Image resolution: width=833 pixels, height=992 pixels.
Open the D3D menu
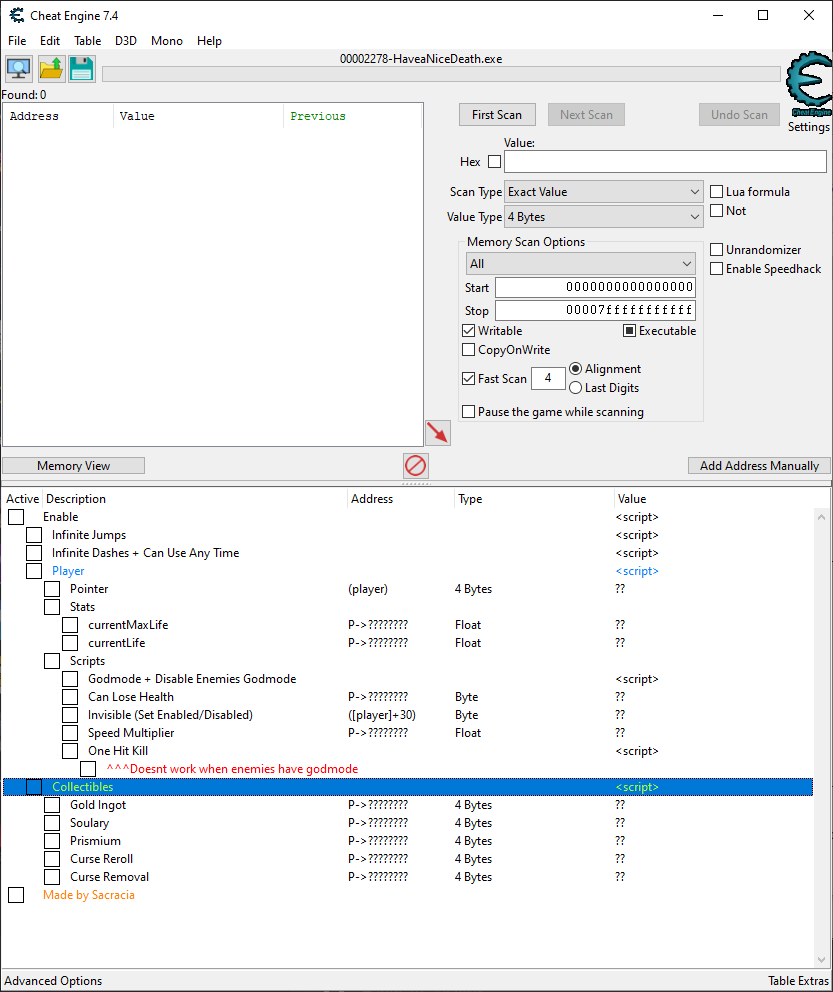125,41
